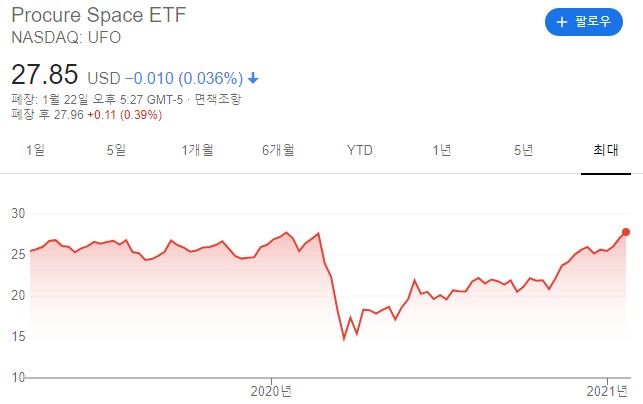
Task: Switch to the 1개월 chart tab
Action: [x=197, y=150]
